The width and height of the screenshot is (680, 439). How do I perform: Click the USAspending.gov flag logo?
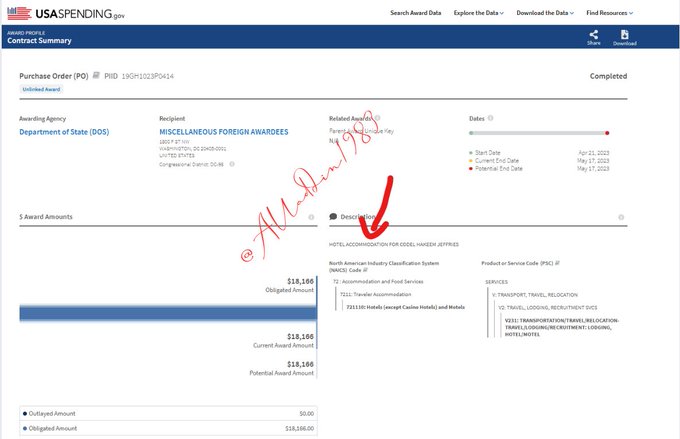(19, 12)
